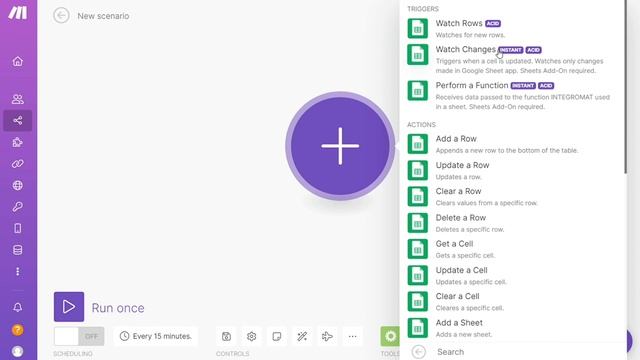Screen dimensions: 640x360
Task: Open Scenario settings gear icon
Action: pos(251,336)
